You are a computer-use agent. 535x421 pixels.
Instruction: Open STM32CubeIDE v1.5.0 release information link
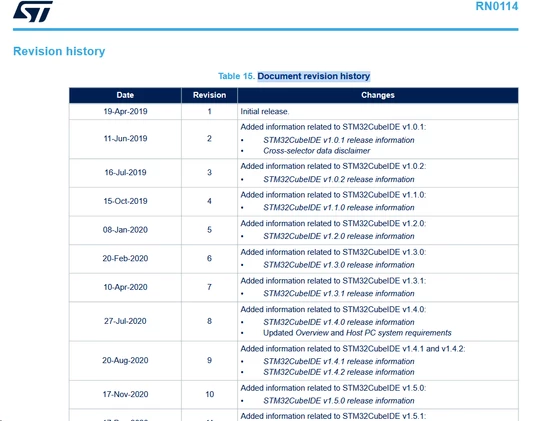tap(338, 401)
